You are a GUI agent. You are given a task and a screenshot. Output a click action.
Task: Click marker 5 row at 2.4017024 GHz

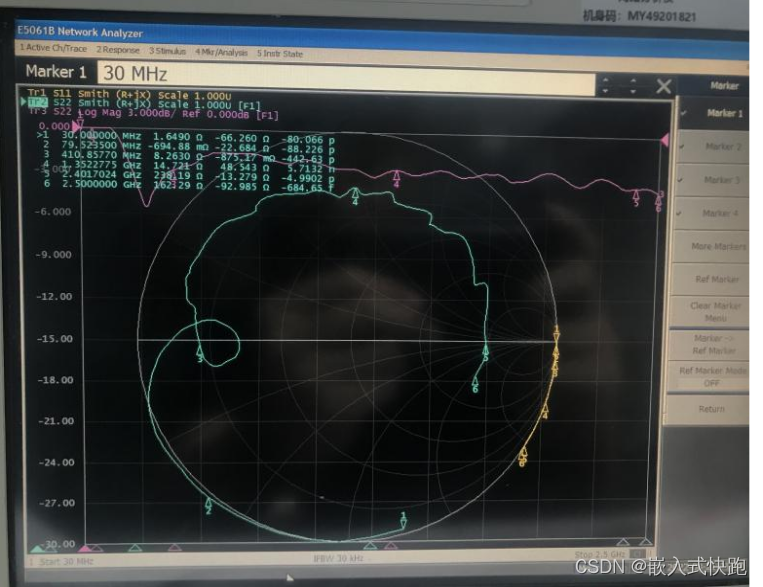(x=188, y=176)
